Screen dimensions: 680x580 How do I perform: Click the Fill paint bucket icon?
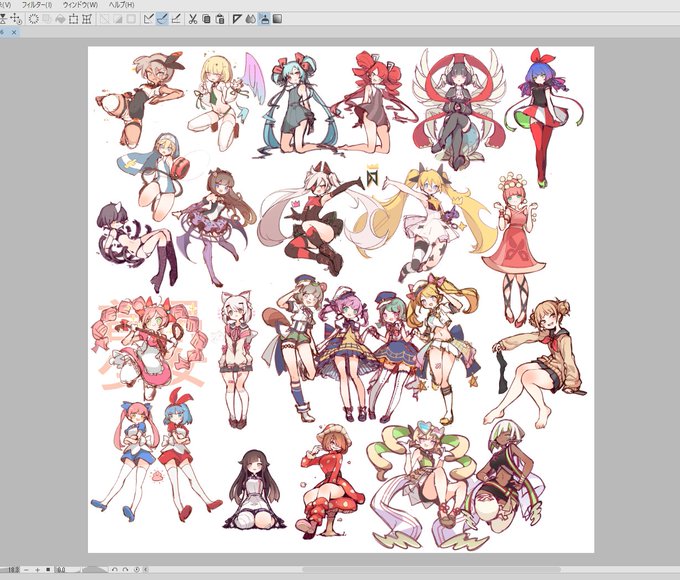60,19
